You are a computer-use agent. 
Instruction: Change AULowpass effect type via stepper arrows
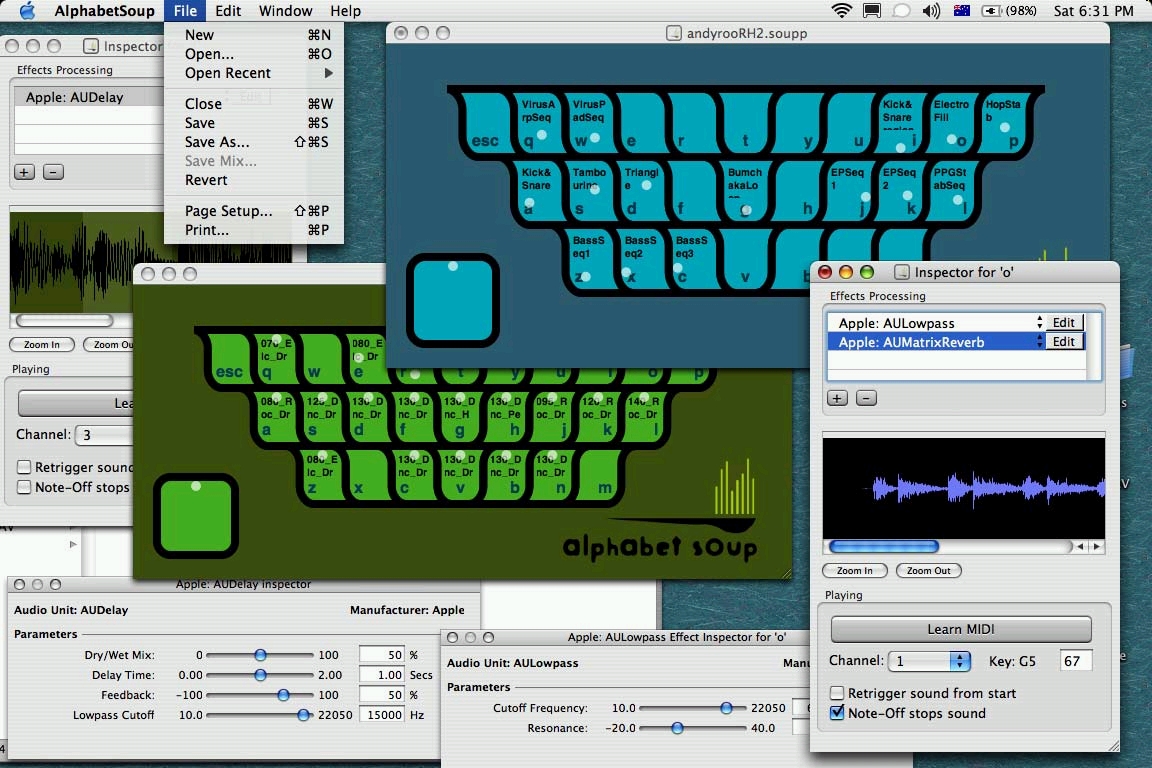click(x=1040, y=323)
